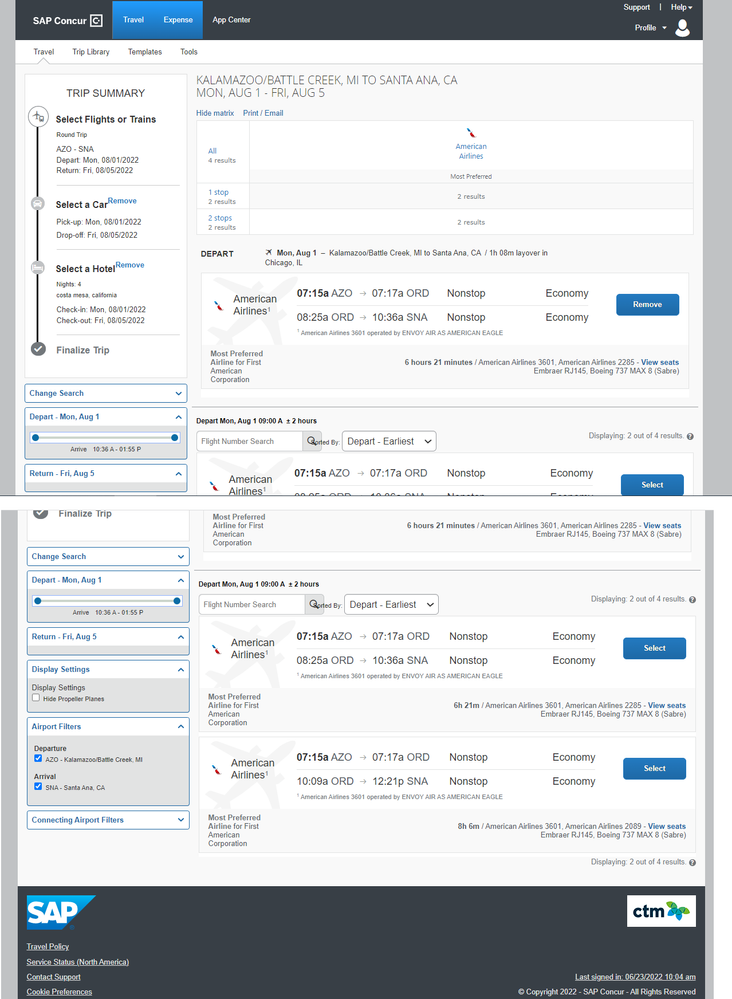Uncheck SNA - Santa Ana arrival filter
Viewport: 732px width, 999px height.
point(38,786)
